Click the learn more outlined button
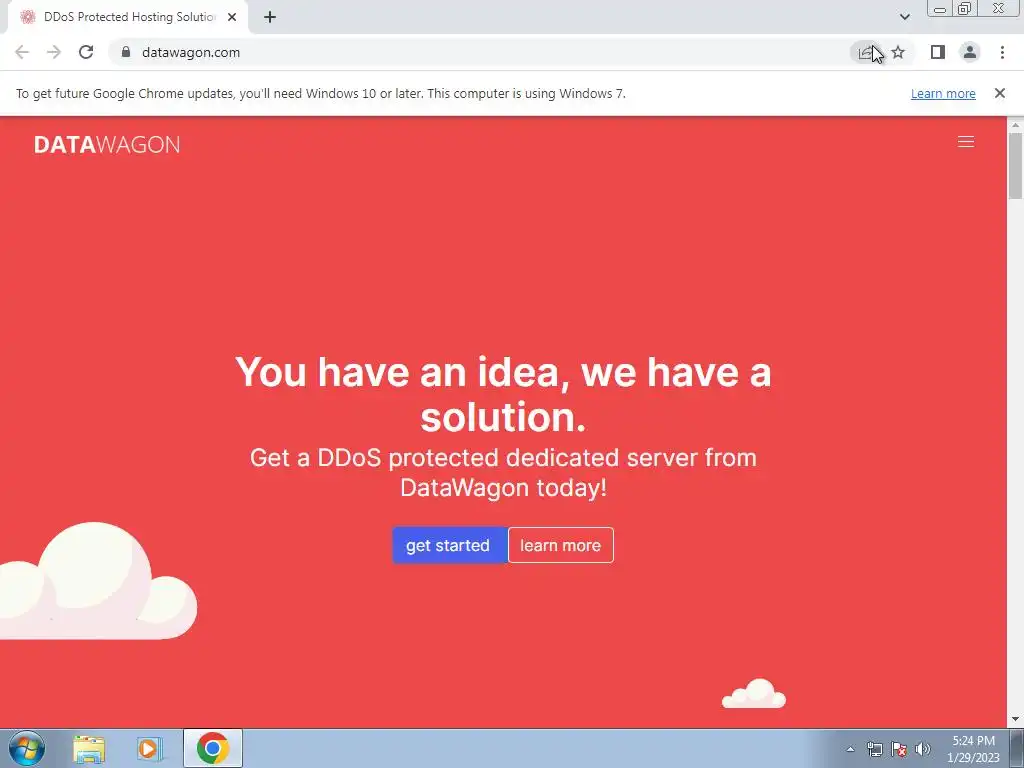1024x768 pixels. [560, 545]
